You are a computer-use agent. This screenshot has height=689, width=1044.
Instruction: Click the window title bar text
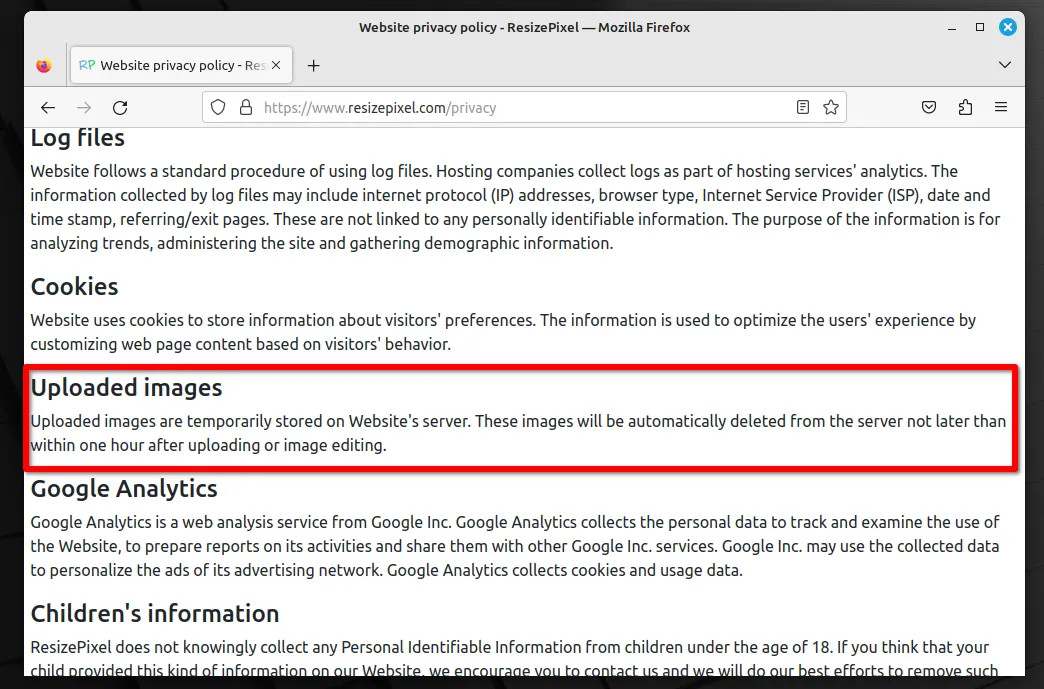pyautogui.click(x=525, y=28)
